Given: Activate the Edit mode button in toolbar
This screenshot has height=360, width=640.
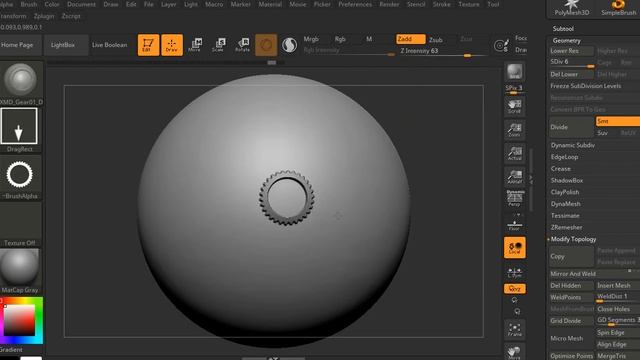Looking at the screenshot, I should pos(148,45).
